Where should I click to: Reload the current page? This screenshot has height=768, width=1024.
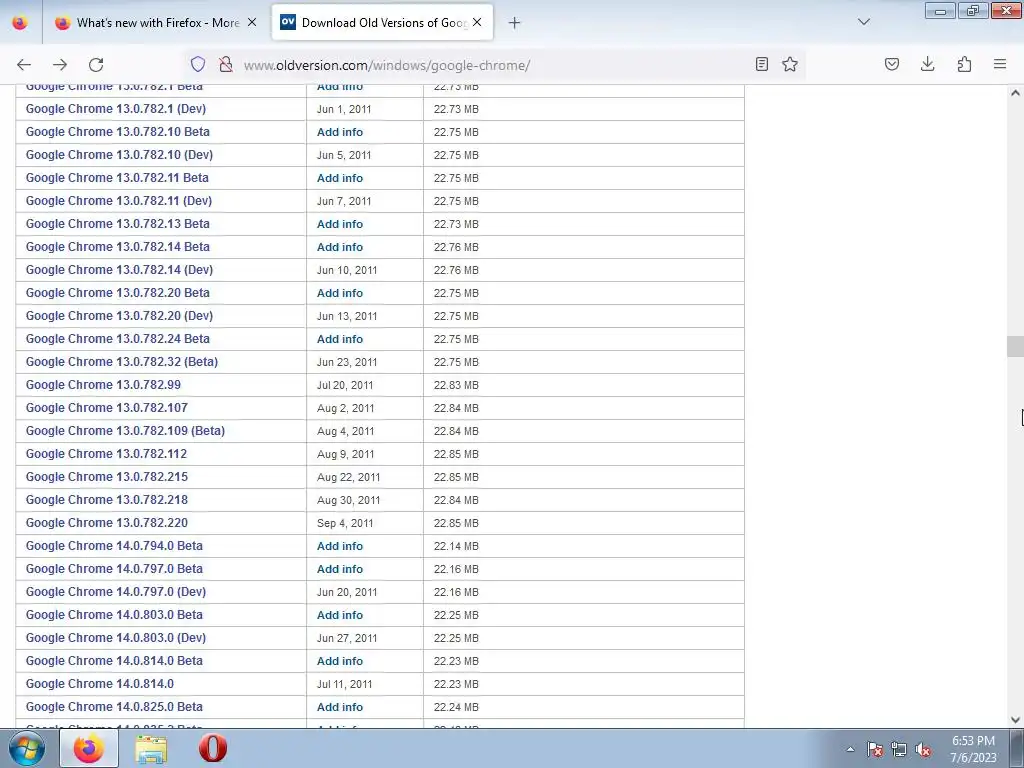(x=96, y=65)
